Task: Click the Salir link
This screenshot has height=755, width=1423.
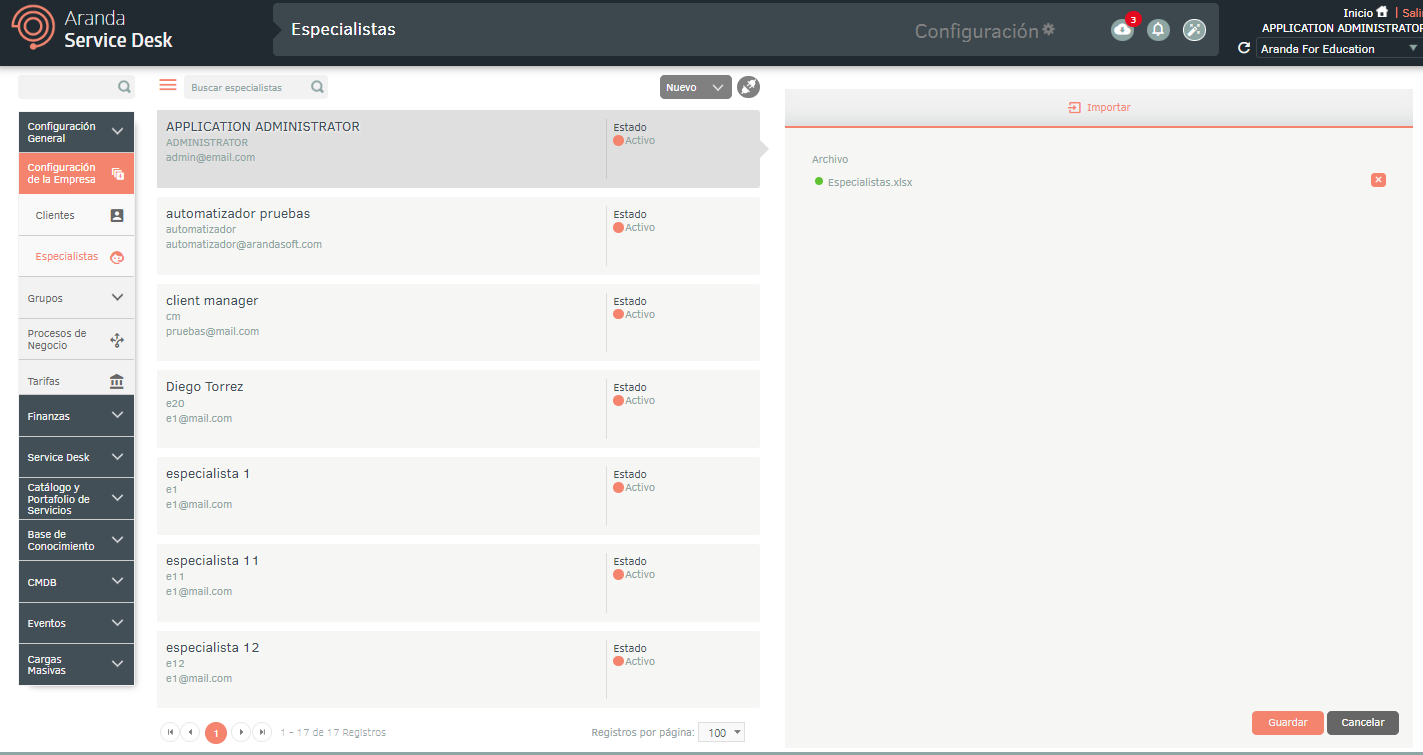Action: (1412, 13)
